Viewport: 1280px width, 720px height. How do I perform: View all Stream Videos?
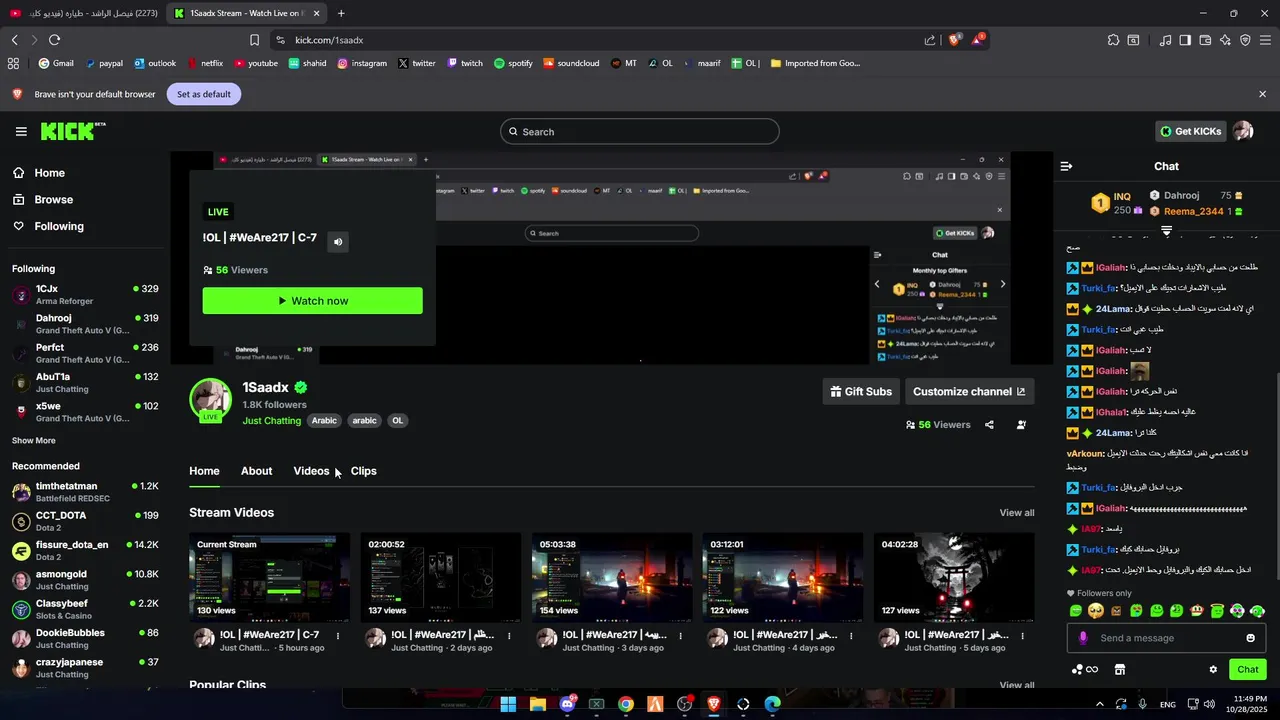tap(1016, 513)
